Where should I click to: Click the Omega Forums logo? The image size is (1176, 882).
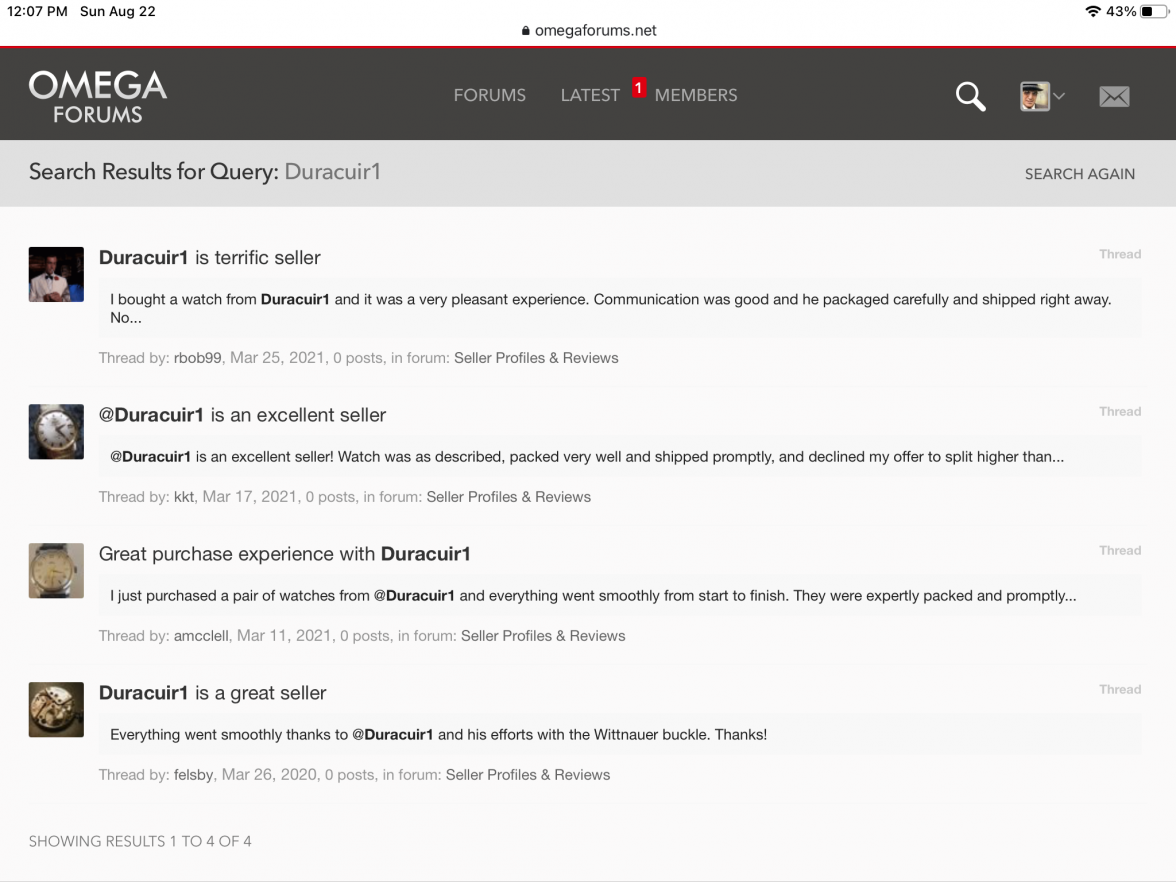point(98,96)
